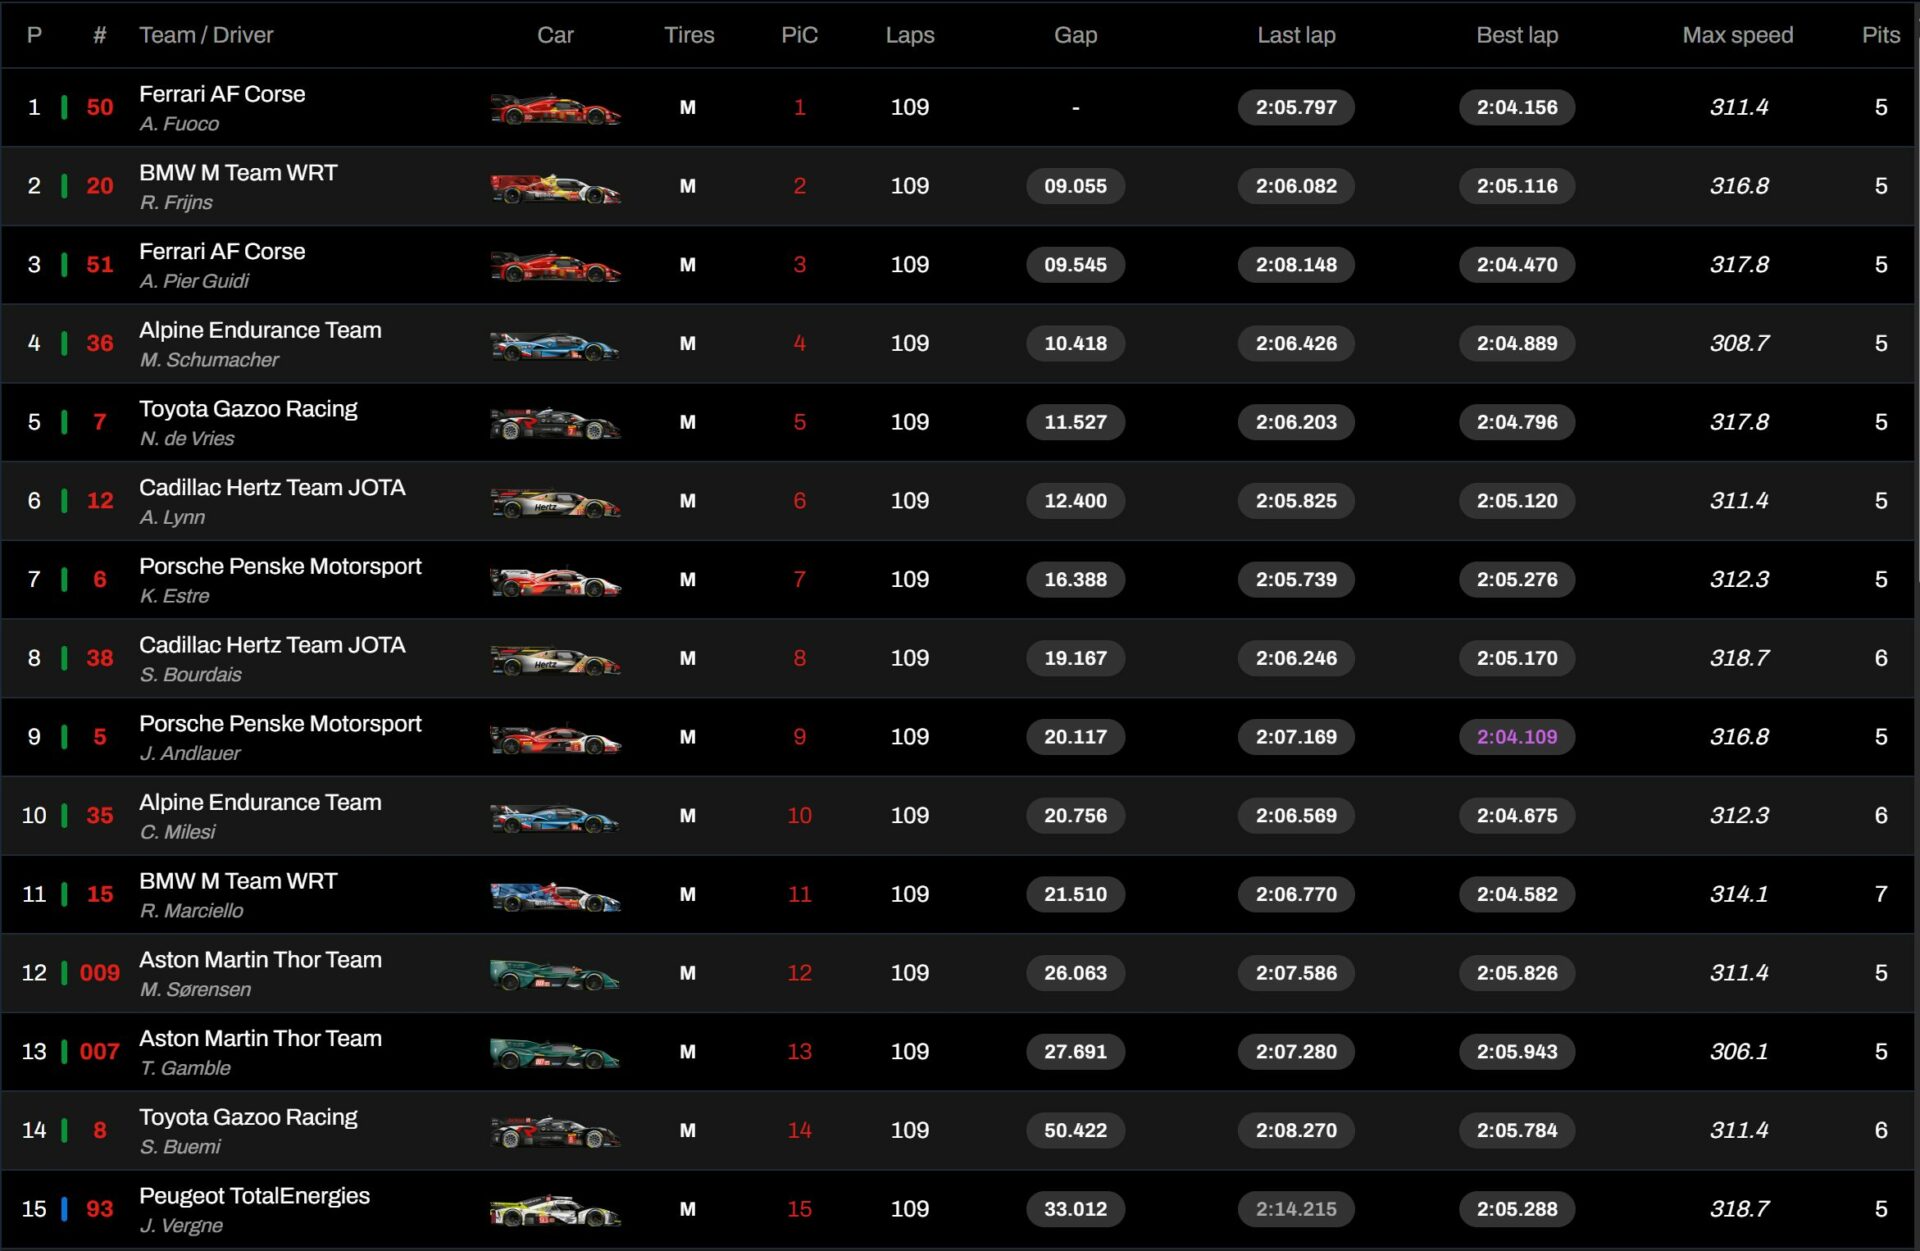Click car number 009

(x=100, y=973)
